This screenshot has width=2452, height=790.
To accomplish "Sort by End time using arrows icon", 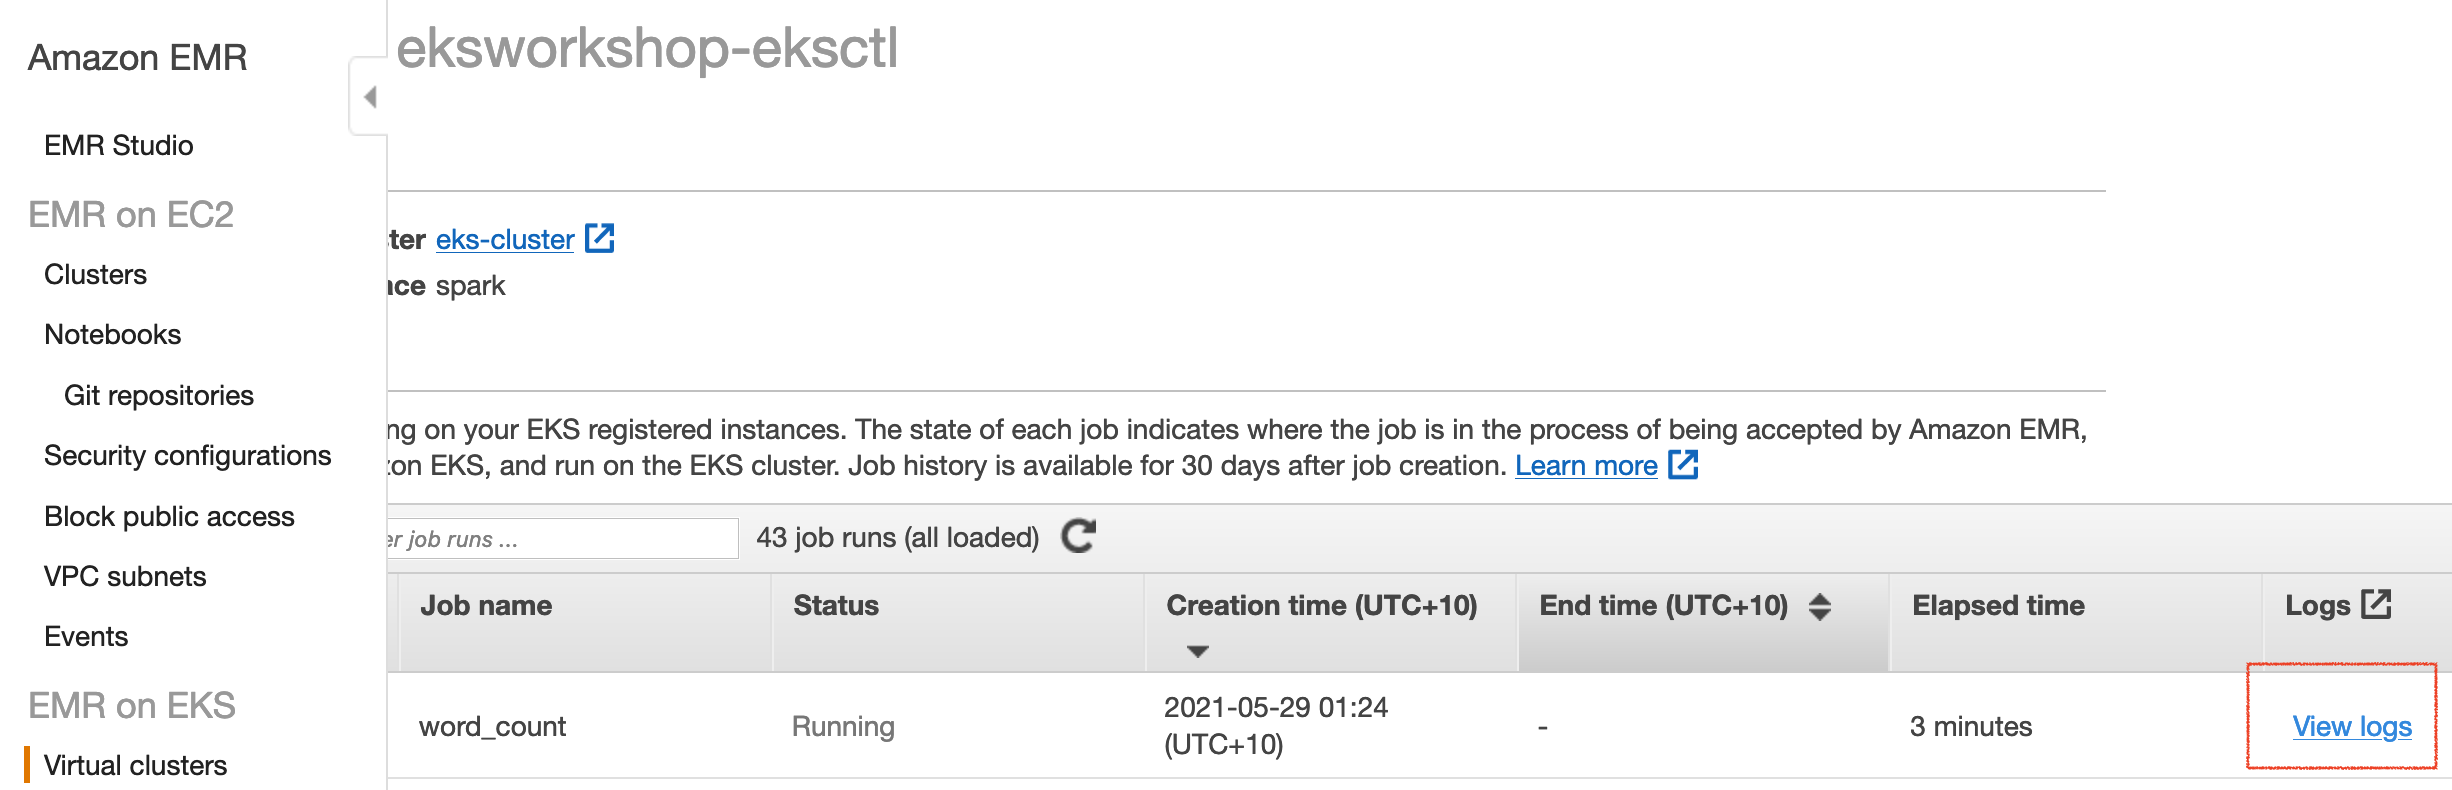I will point(1820,606).
